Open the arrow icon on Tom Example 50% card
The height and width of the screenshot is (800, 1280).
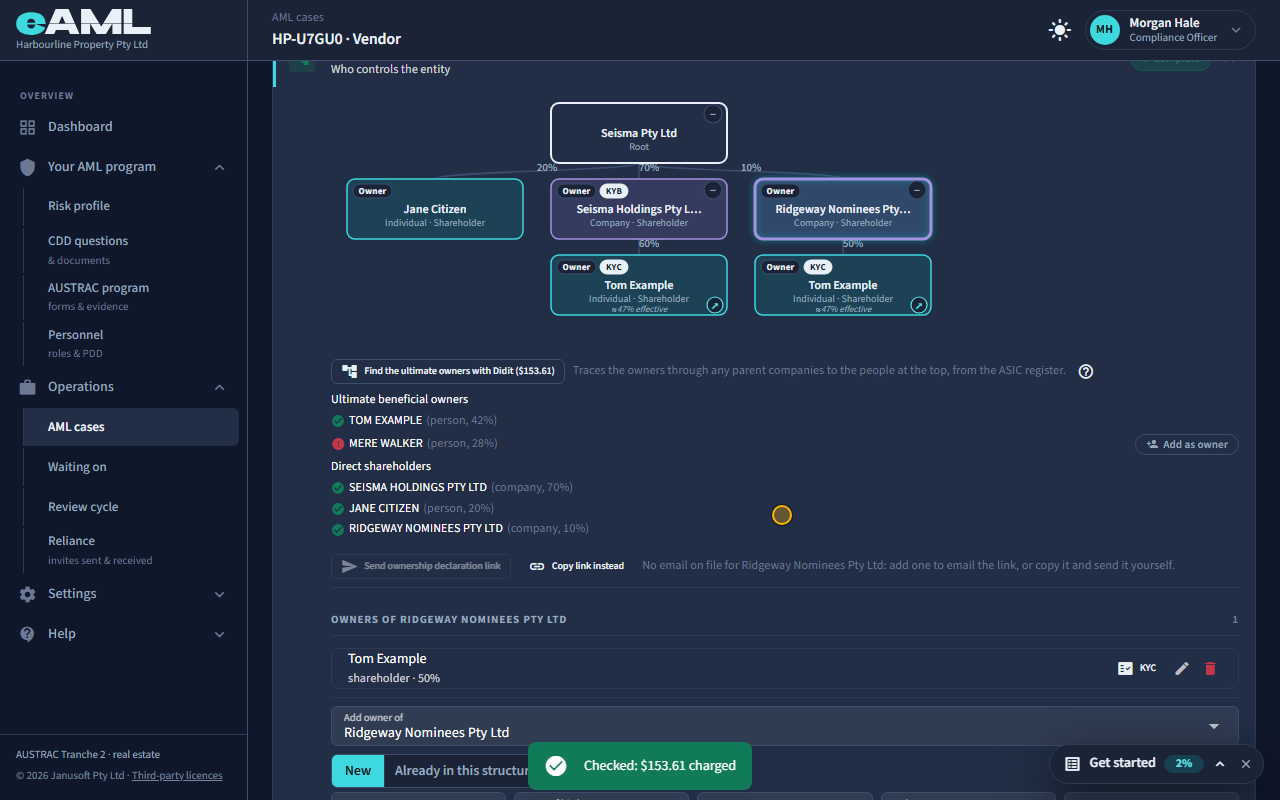tap(919, 305)
